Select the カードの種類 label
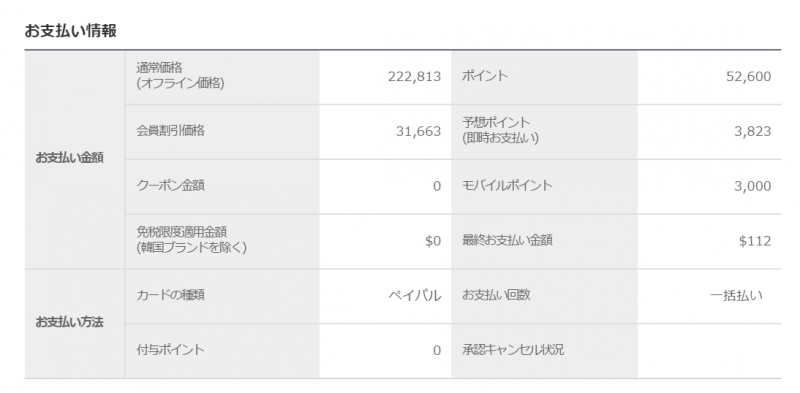 coord(170,294)
